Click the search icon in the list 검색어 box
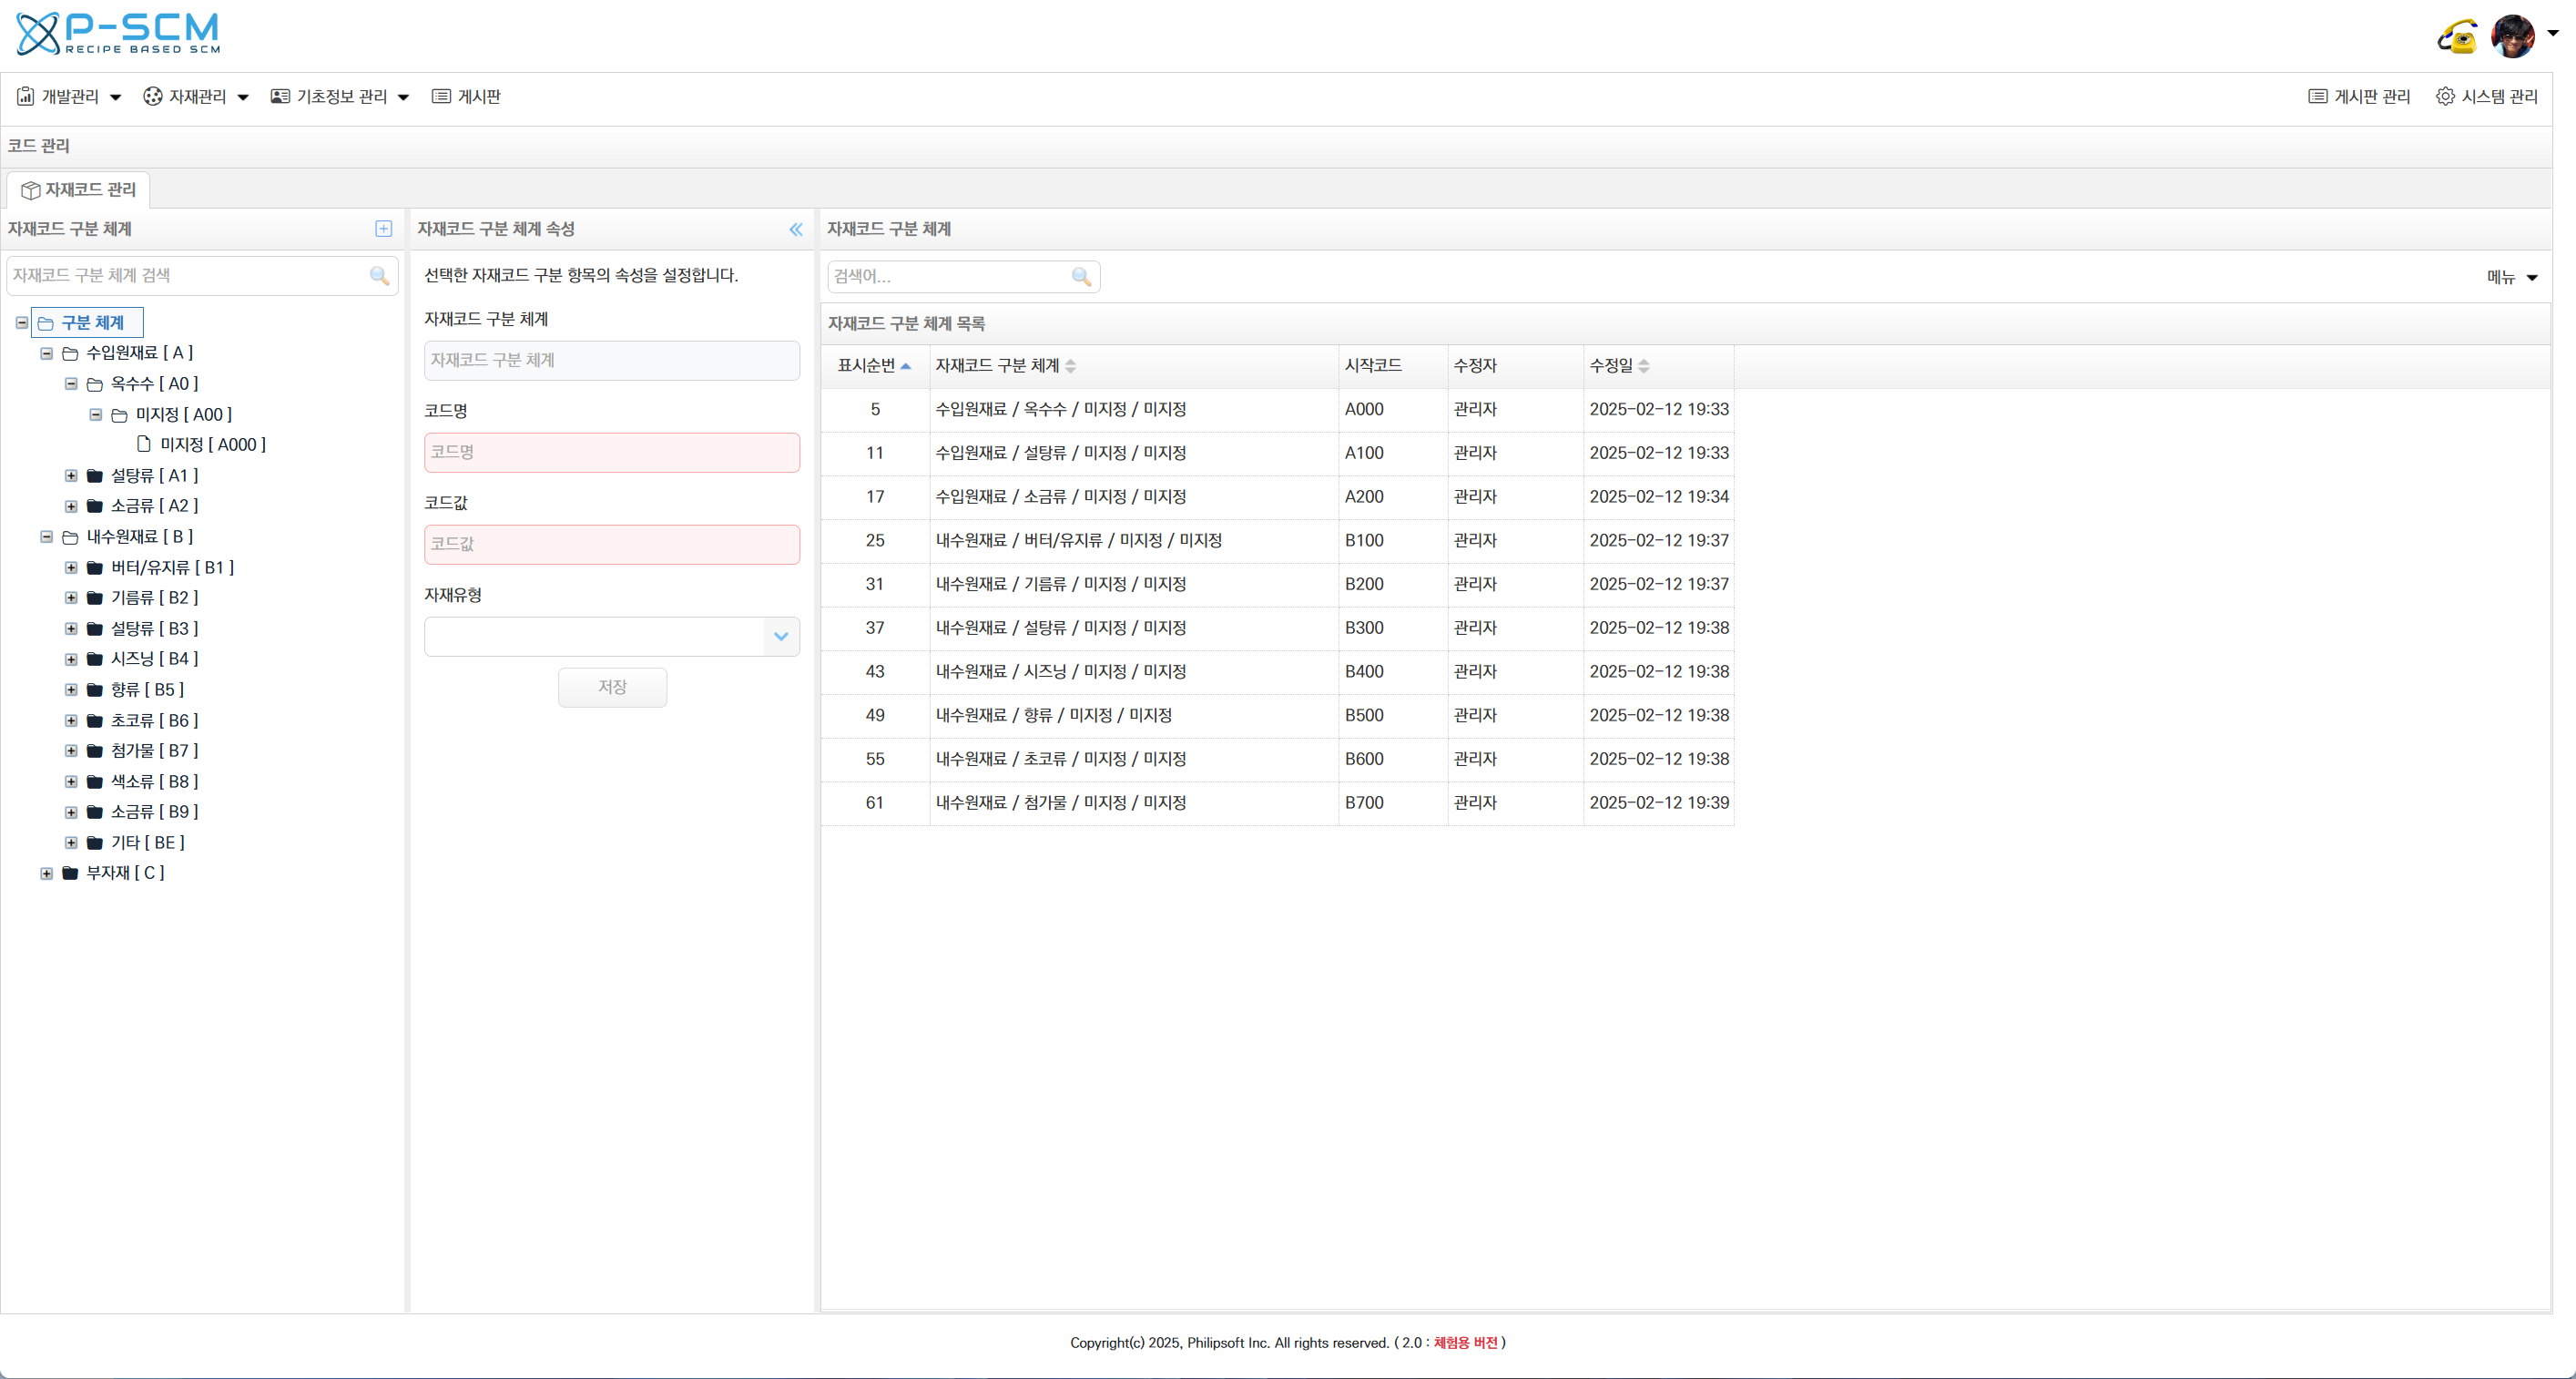This screenshot has height=1379, width=2576. (1081, 277)
